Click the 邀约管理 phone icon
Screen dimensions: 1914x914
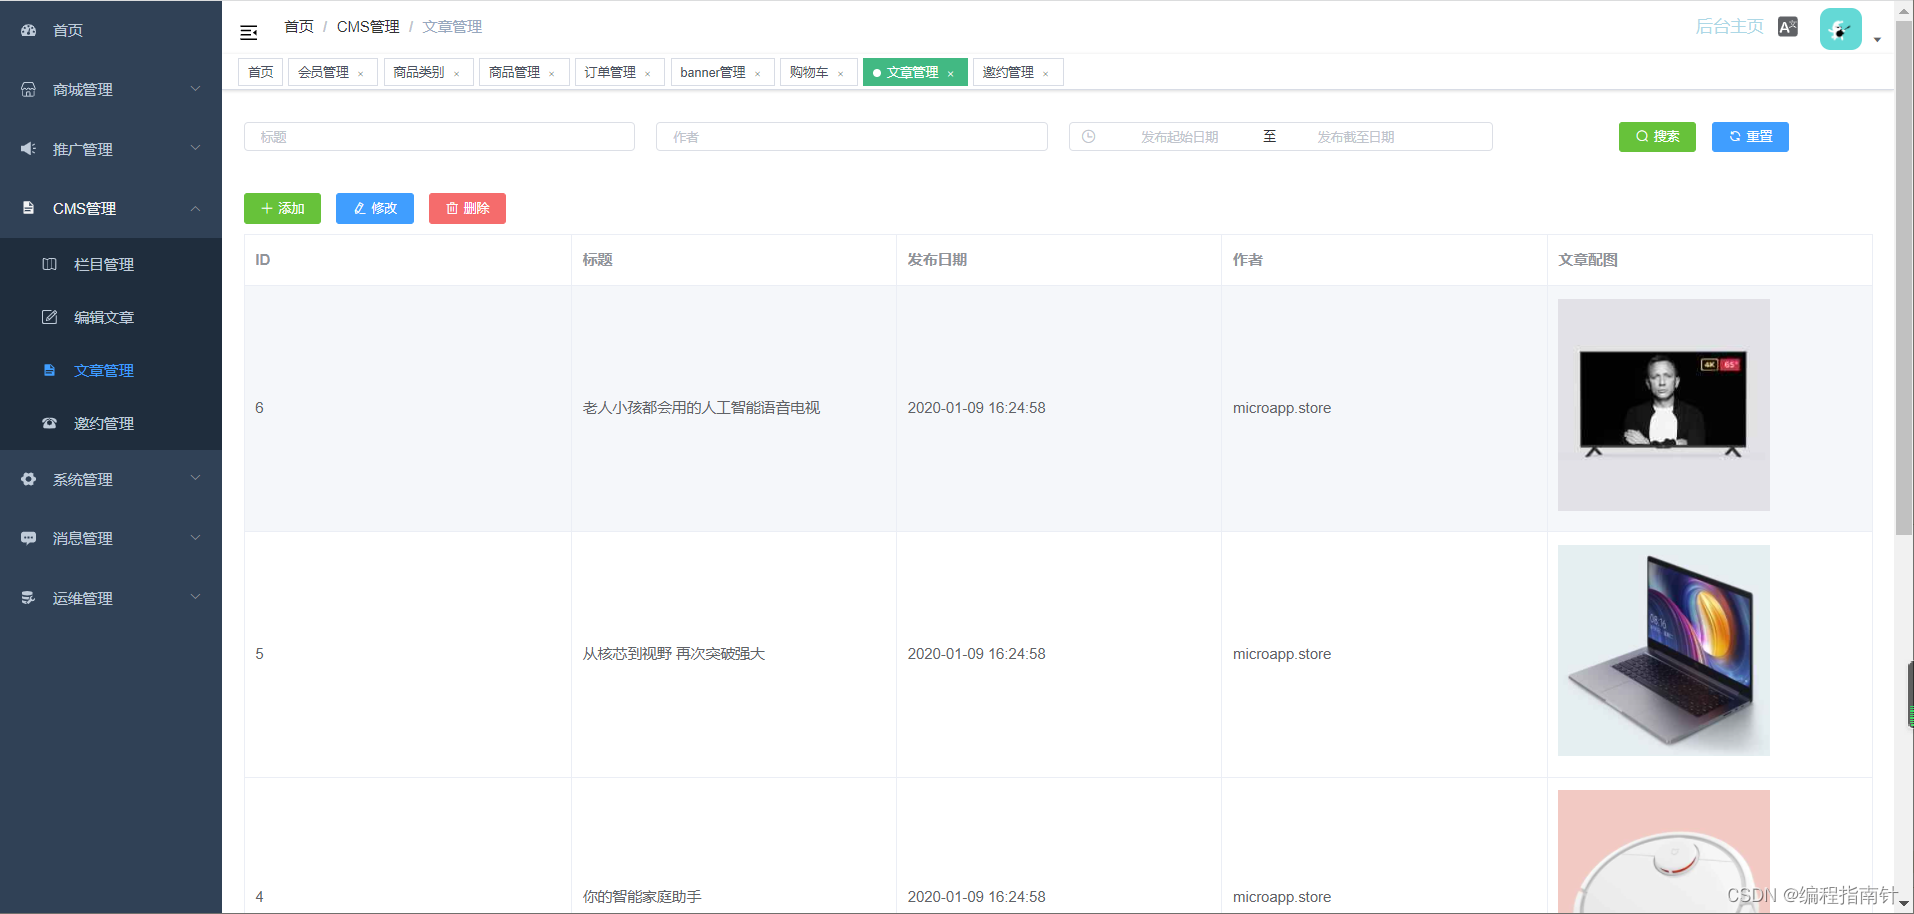50,423
